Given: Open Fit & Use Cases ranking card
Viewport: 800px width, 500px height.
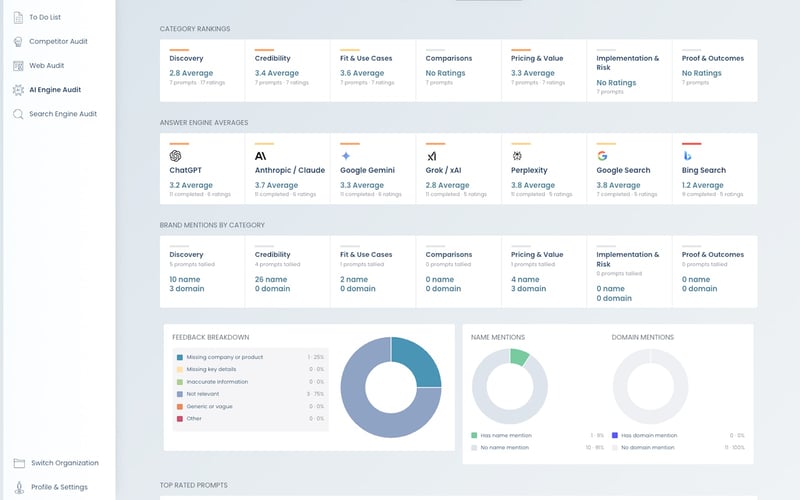Looking at the screenshot, I should click(x=373, y=70).
